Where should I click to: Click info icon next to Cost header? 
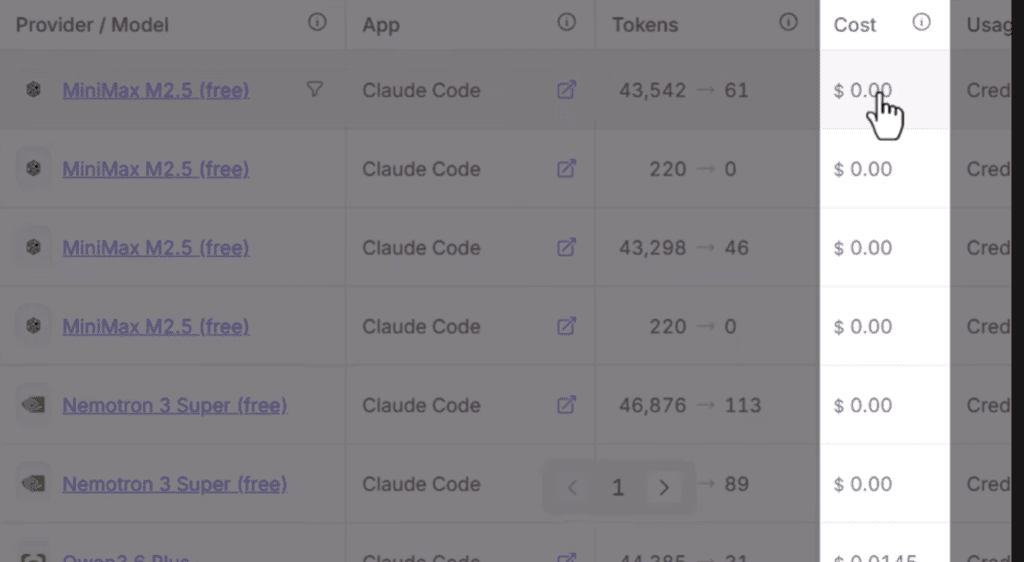coord(921,23)
